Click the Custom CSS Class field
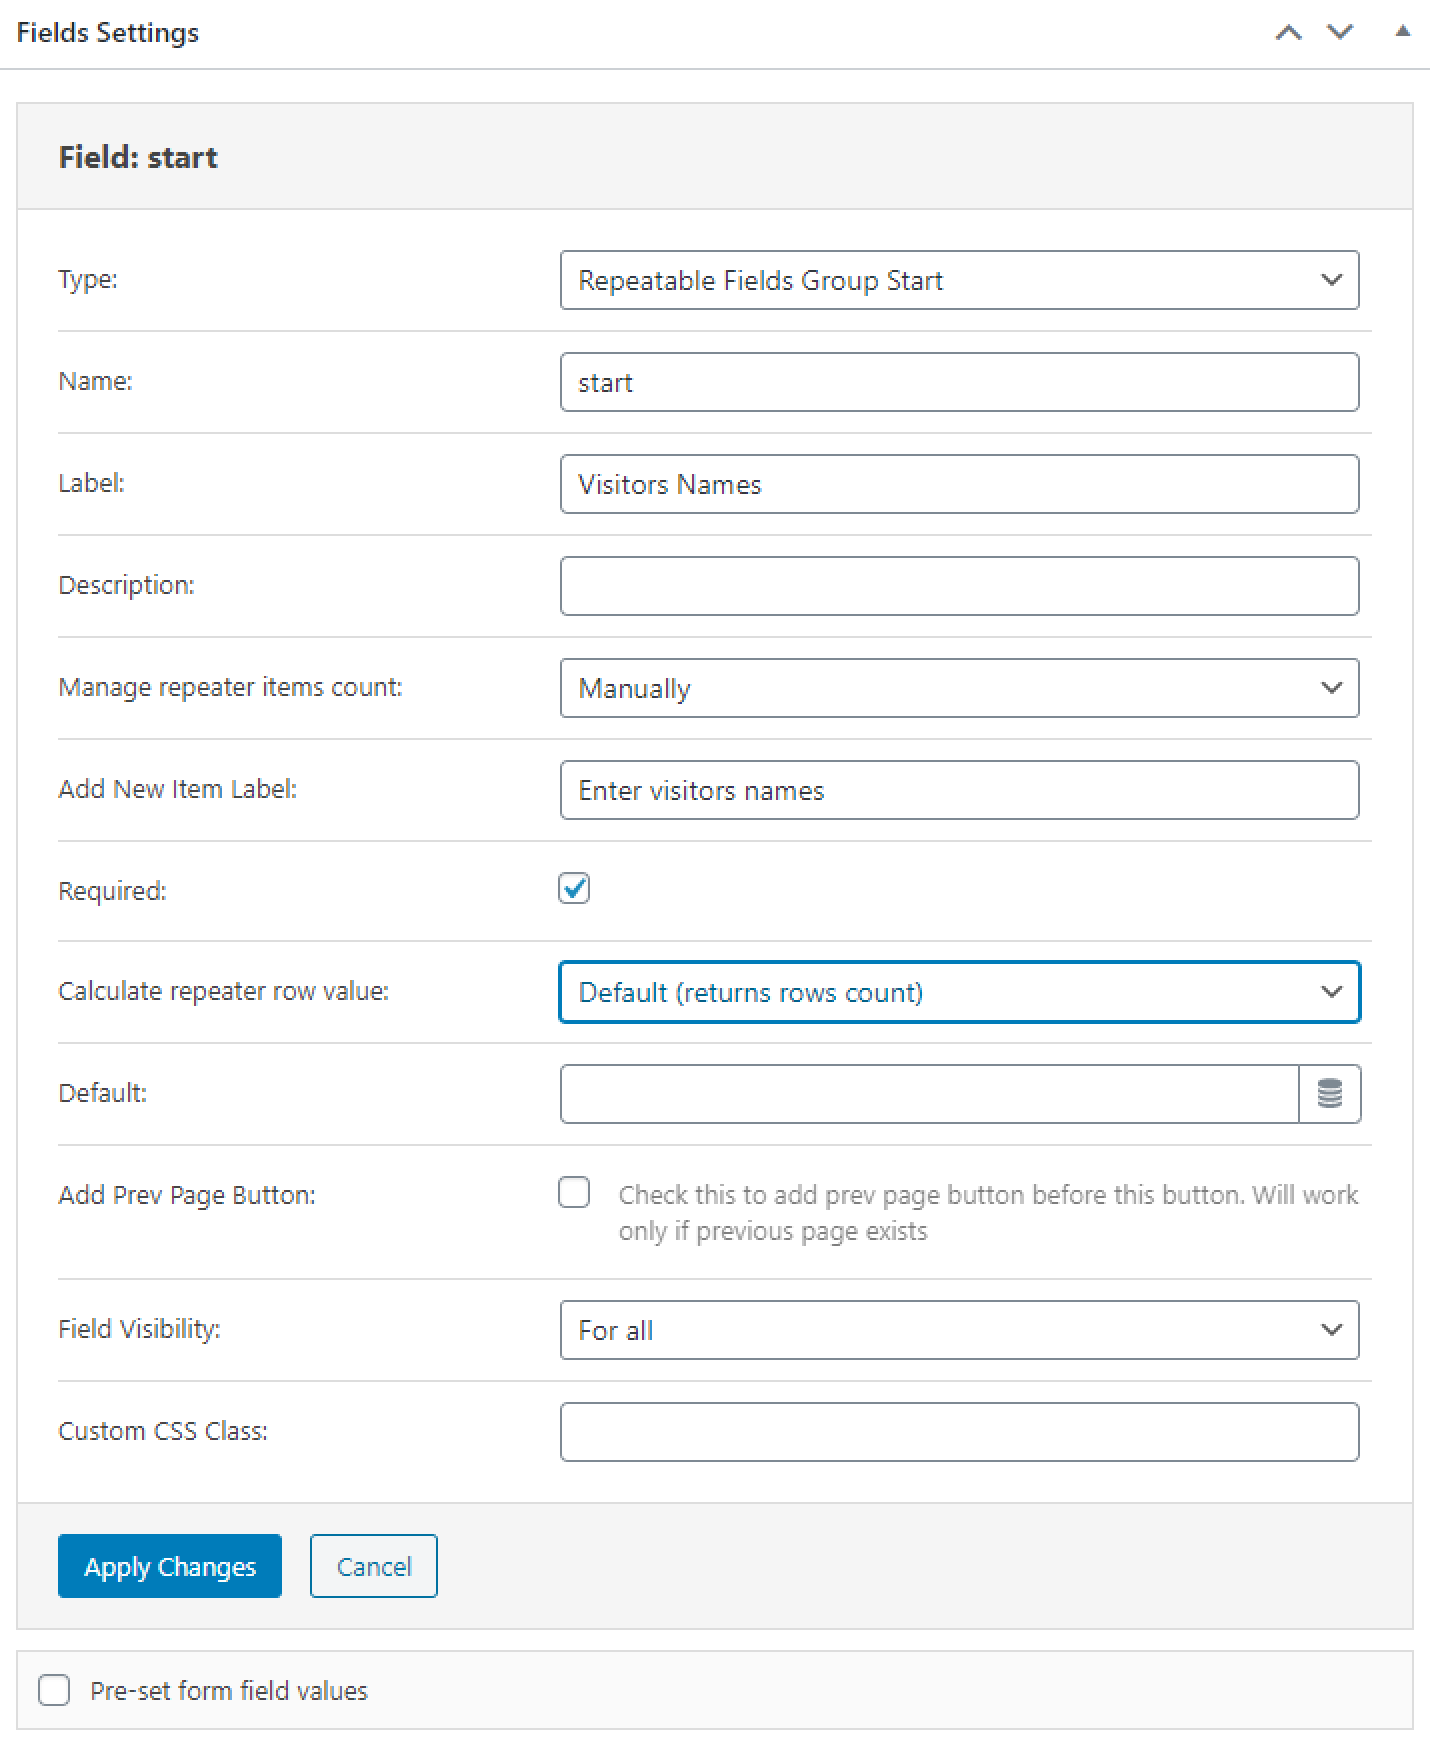 coord(960,1432)
